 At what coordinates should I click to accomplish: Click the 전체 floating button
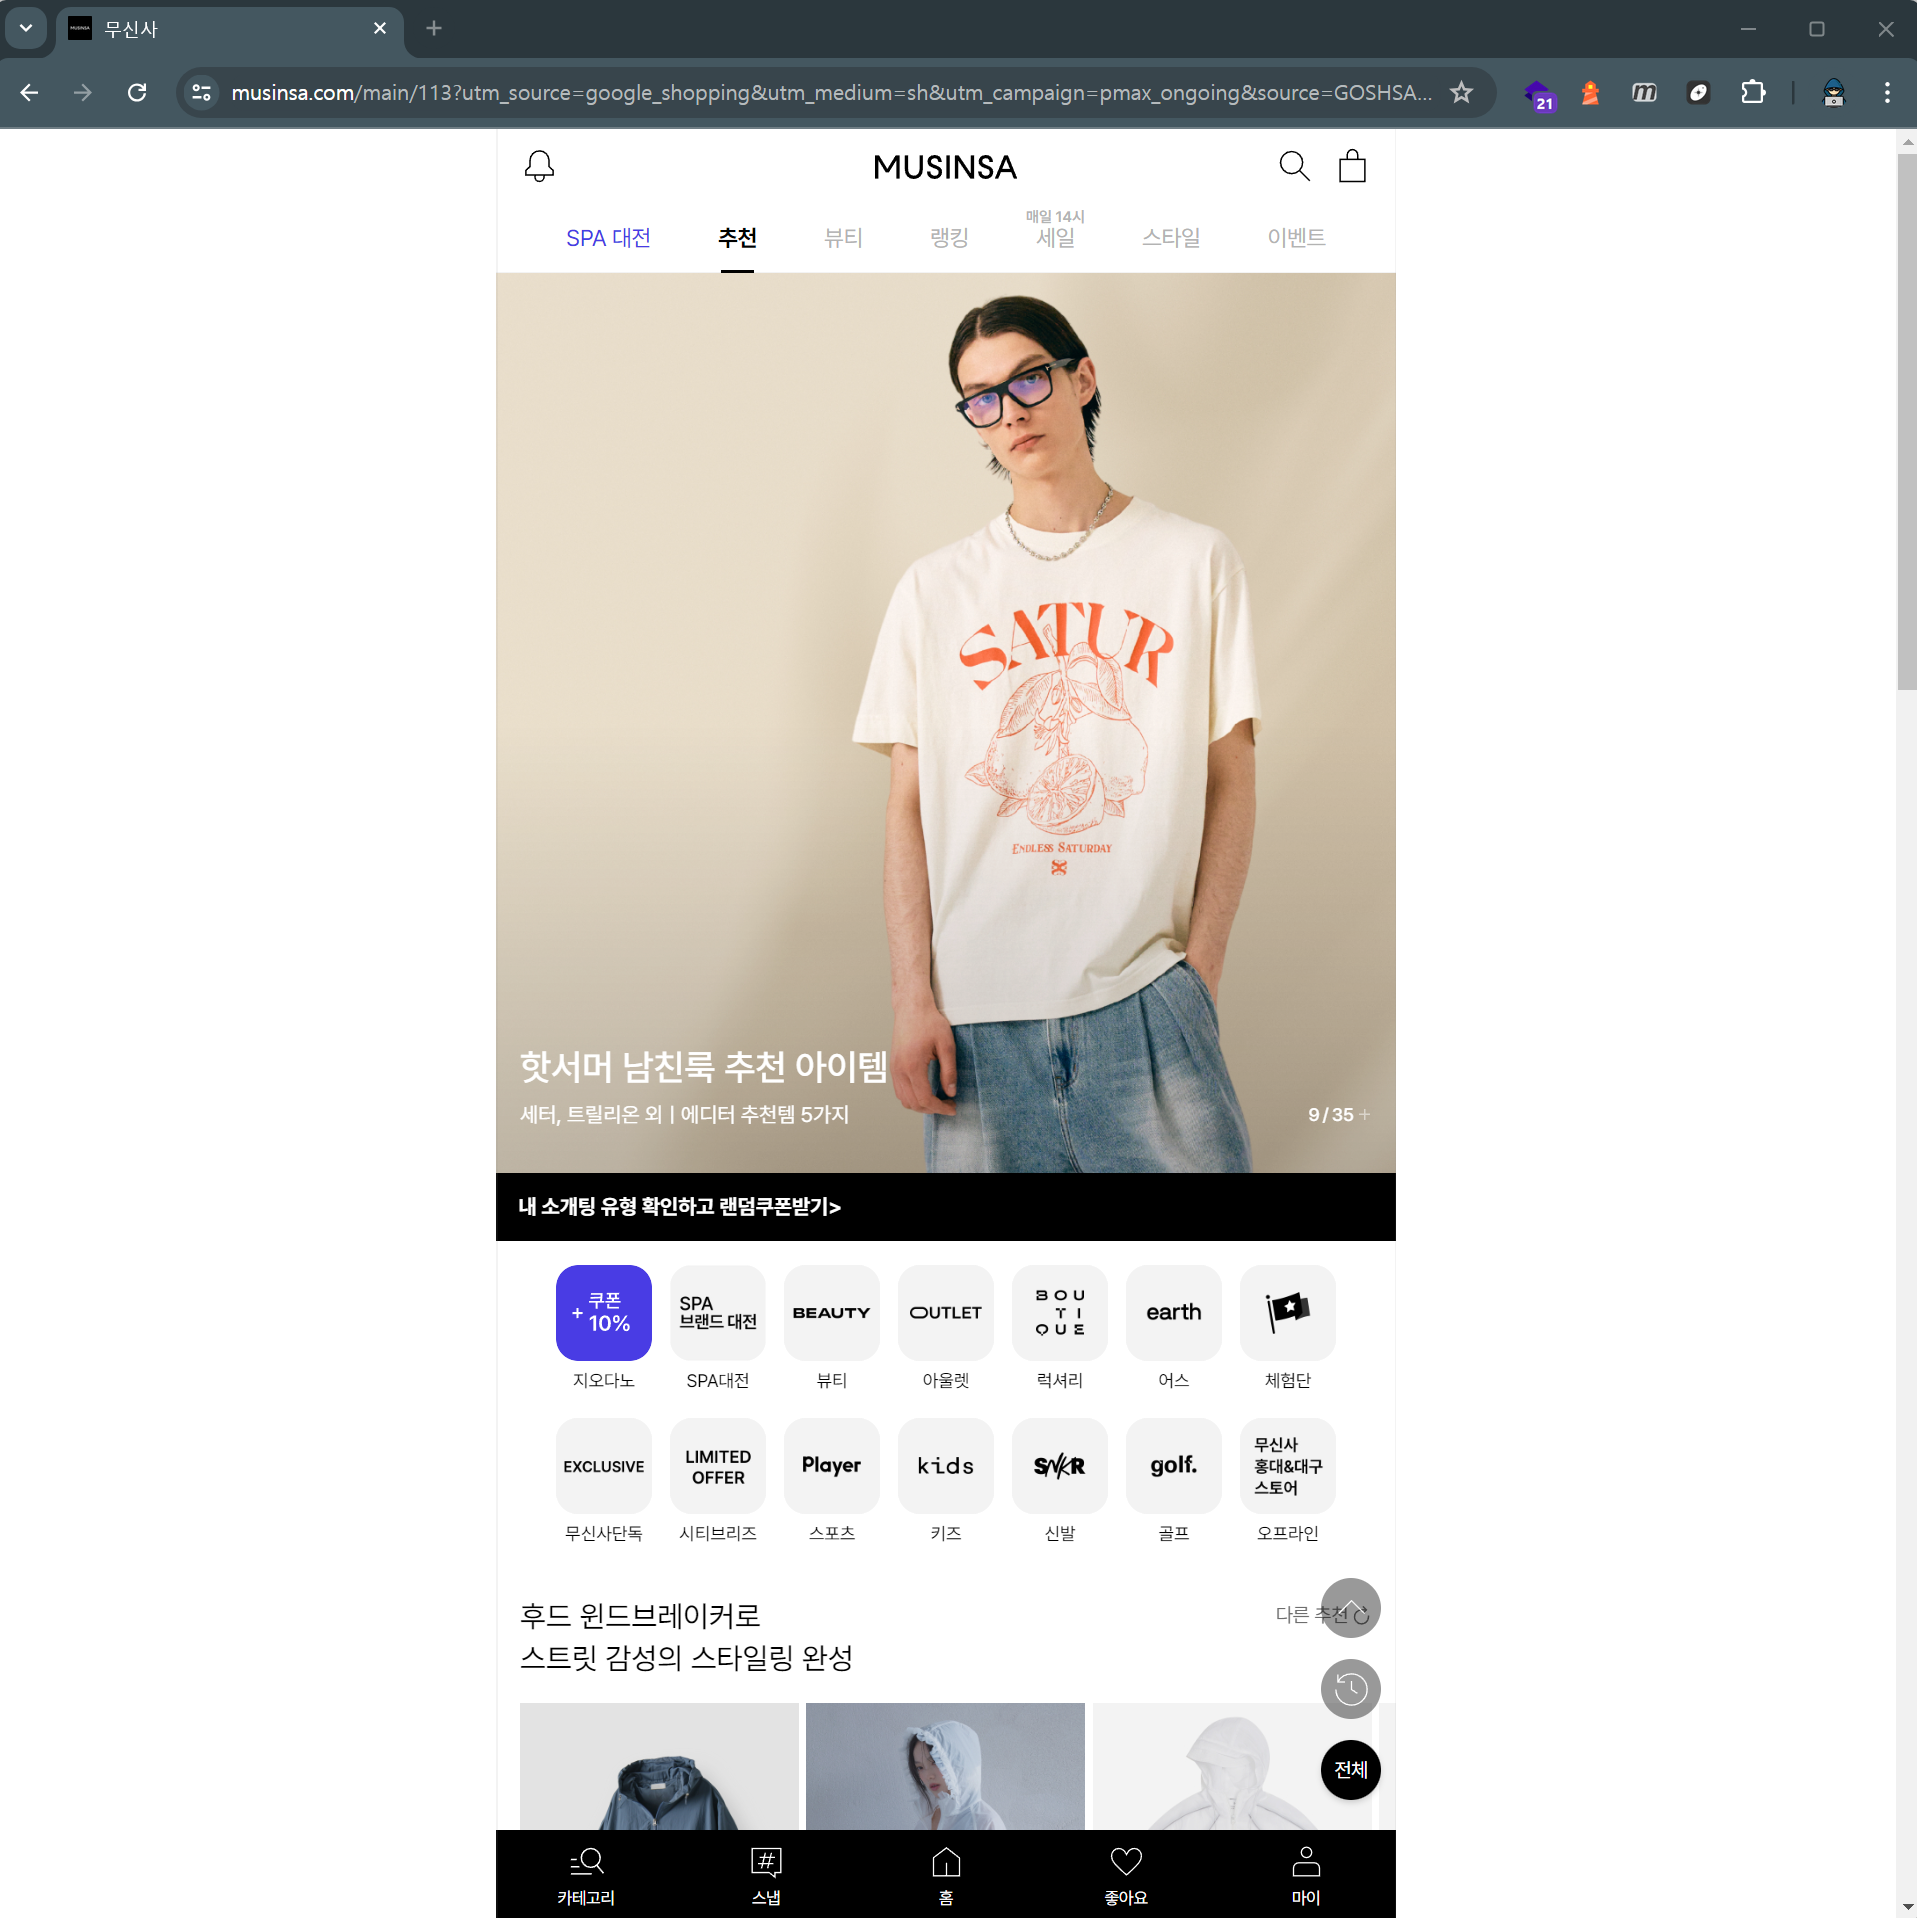tap(1351, 1770)
